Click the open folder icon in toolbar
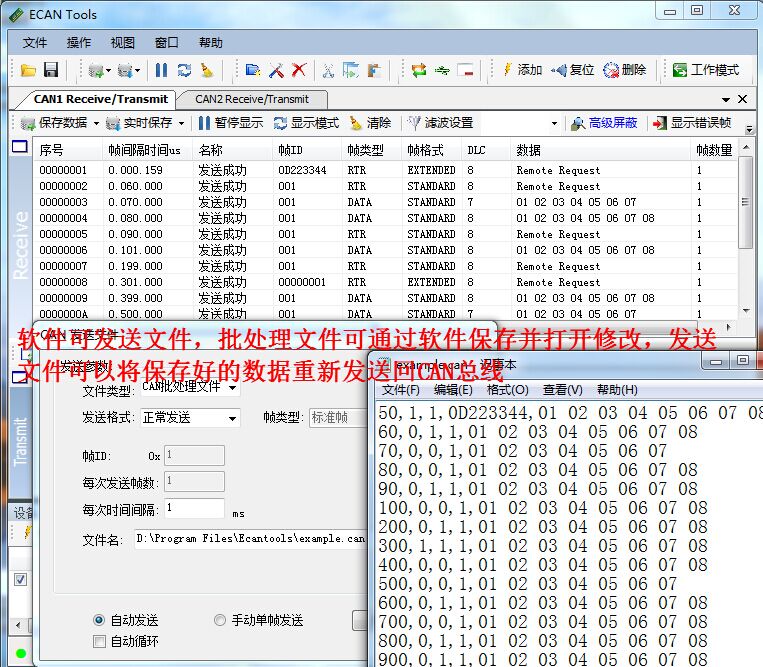The height and width of the screenshot is (667, 763). [x=28, y=70]
